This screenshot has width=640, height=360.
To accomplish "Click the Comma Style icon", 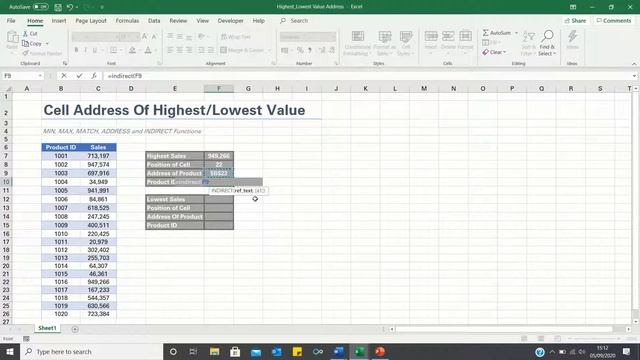I will [310, 50].
